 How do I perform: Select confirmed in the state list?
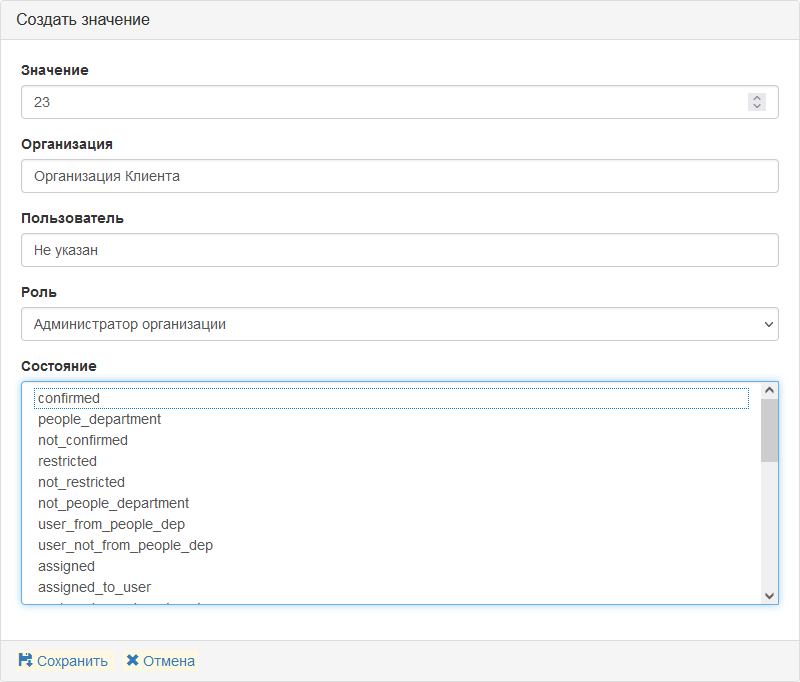(x=69, y=398)
